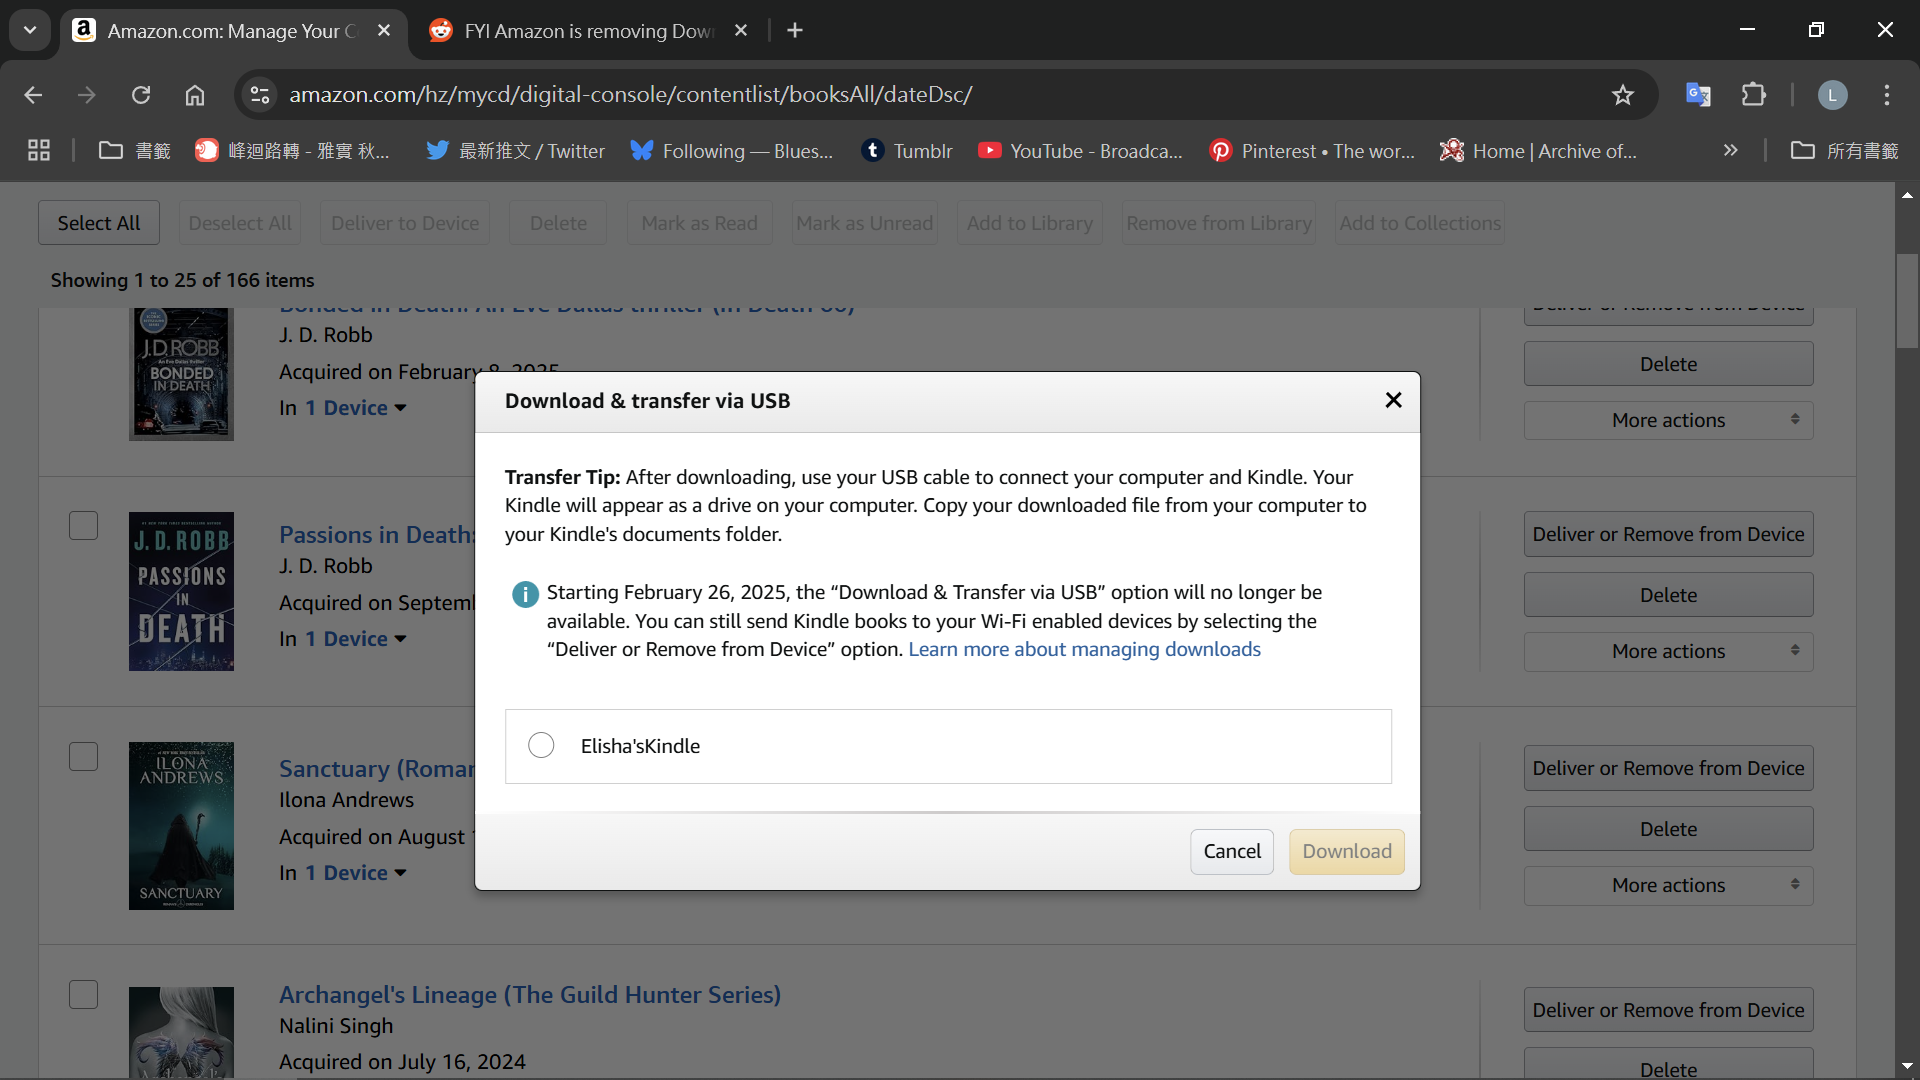1920x1080 pixels.
Task: Click the Select All button
Action: tap(99, 223)
